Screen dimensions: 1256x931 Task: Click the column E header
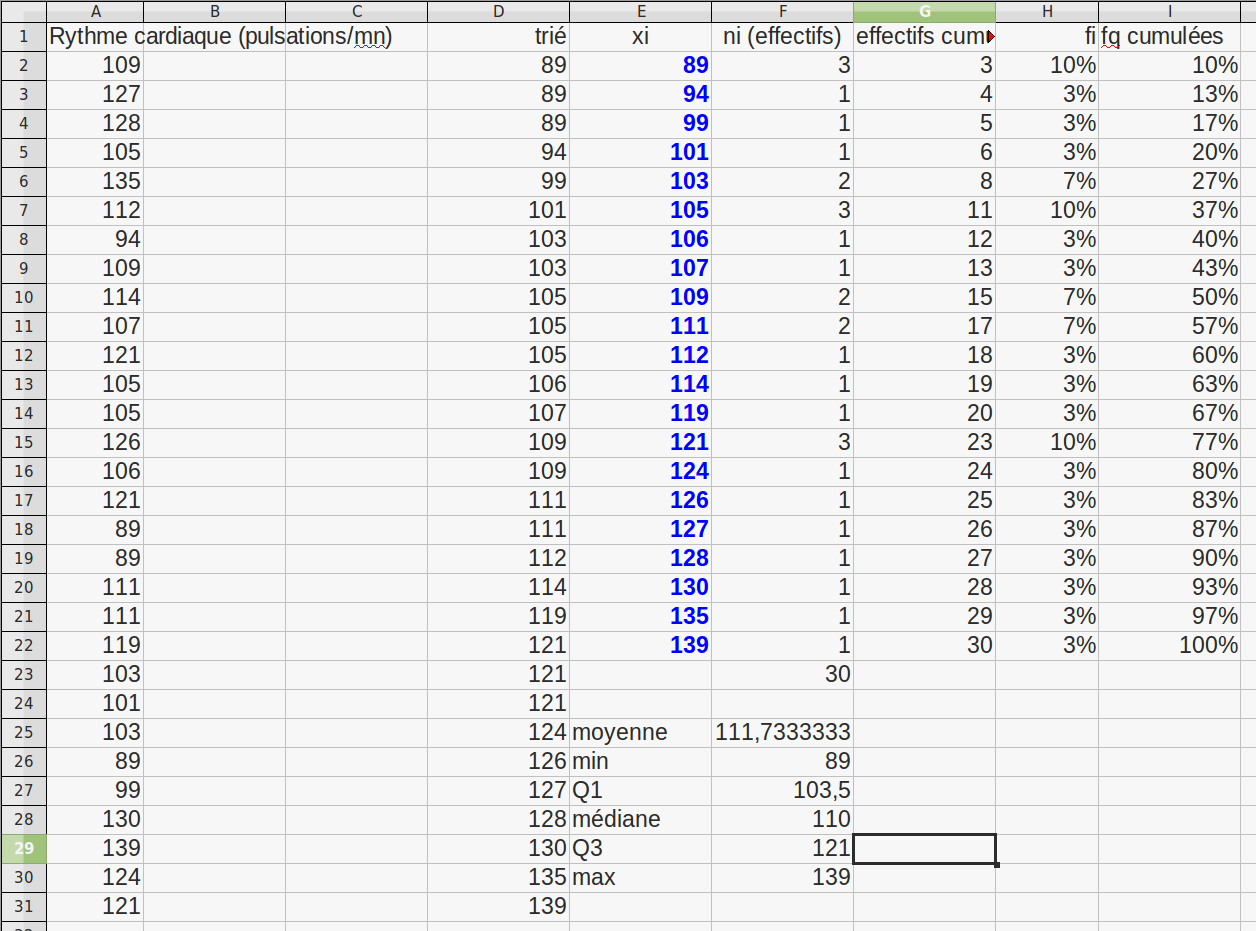(640, 11)
